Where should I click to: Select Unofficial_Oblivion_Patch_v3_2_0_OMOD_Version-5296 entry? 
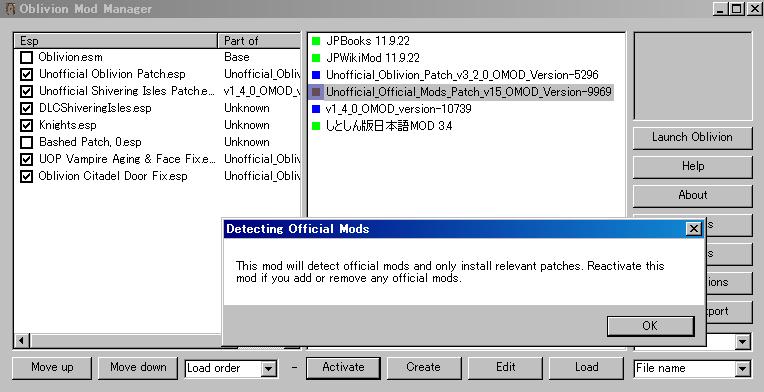click(x=462, y=75)
